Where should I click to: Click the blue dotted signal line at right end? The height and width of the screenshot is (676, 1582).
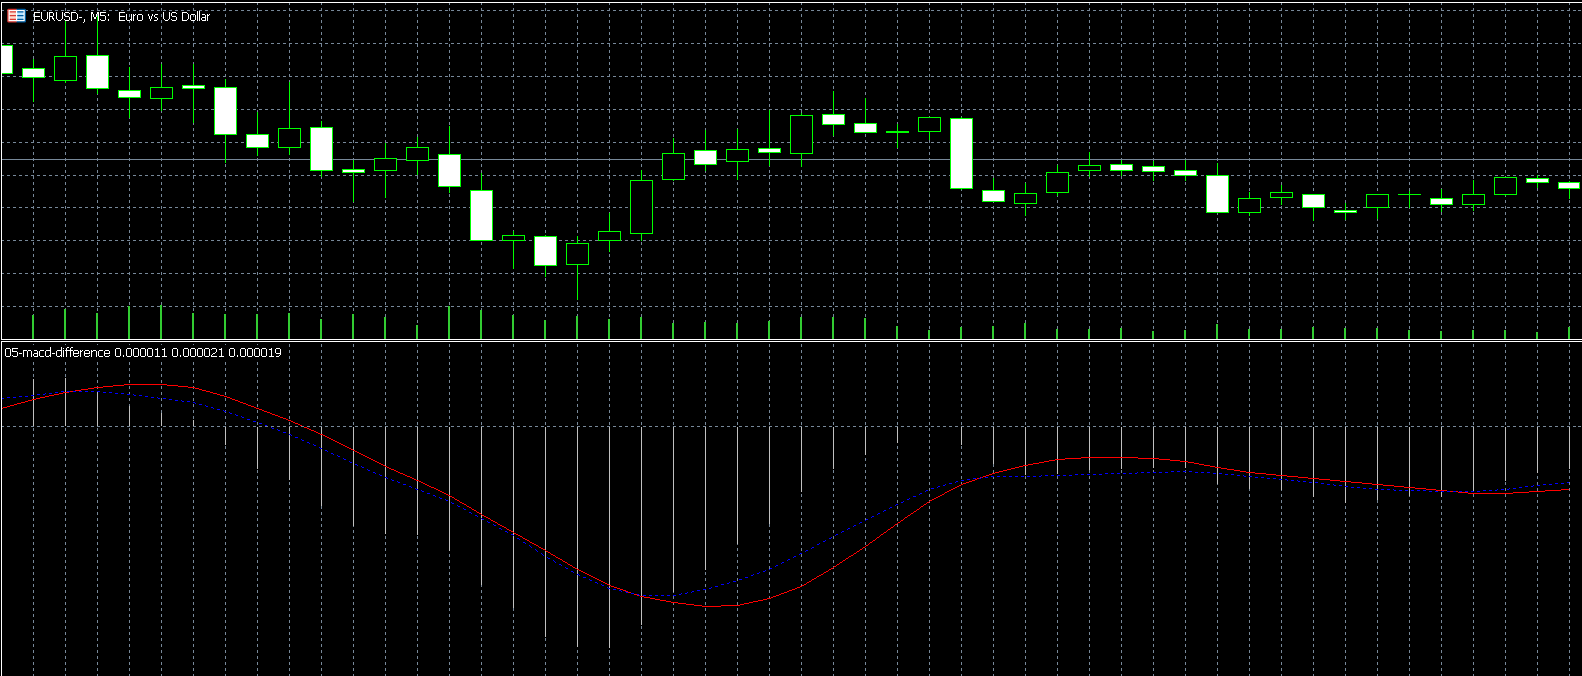(x=1565, y=484)
